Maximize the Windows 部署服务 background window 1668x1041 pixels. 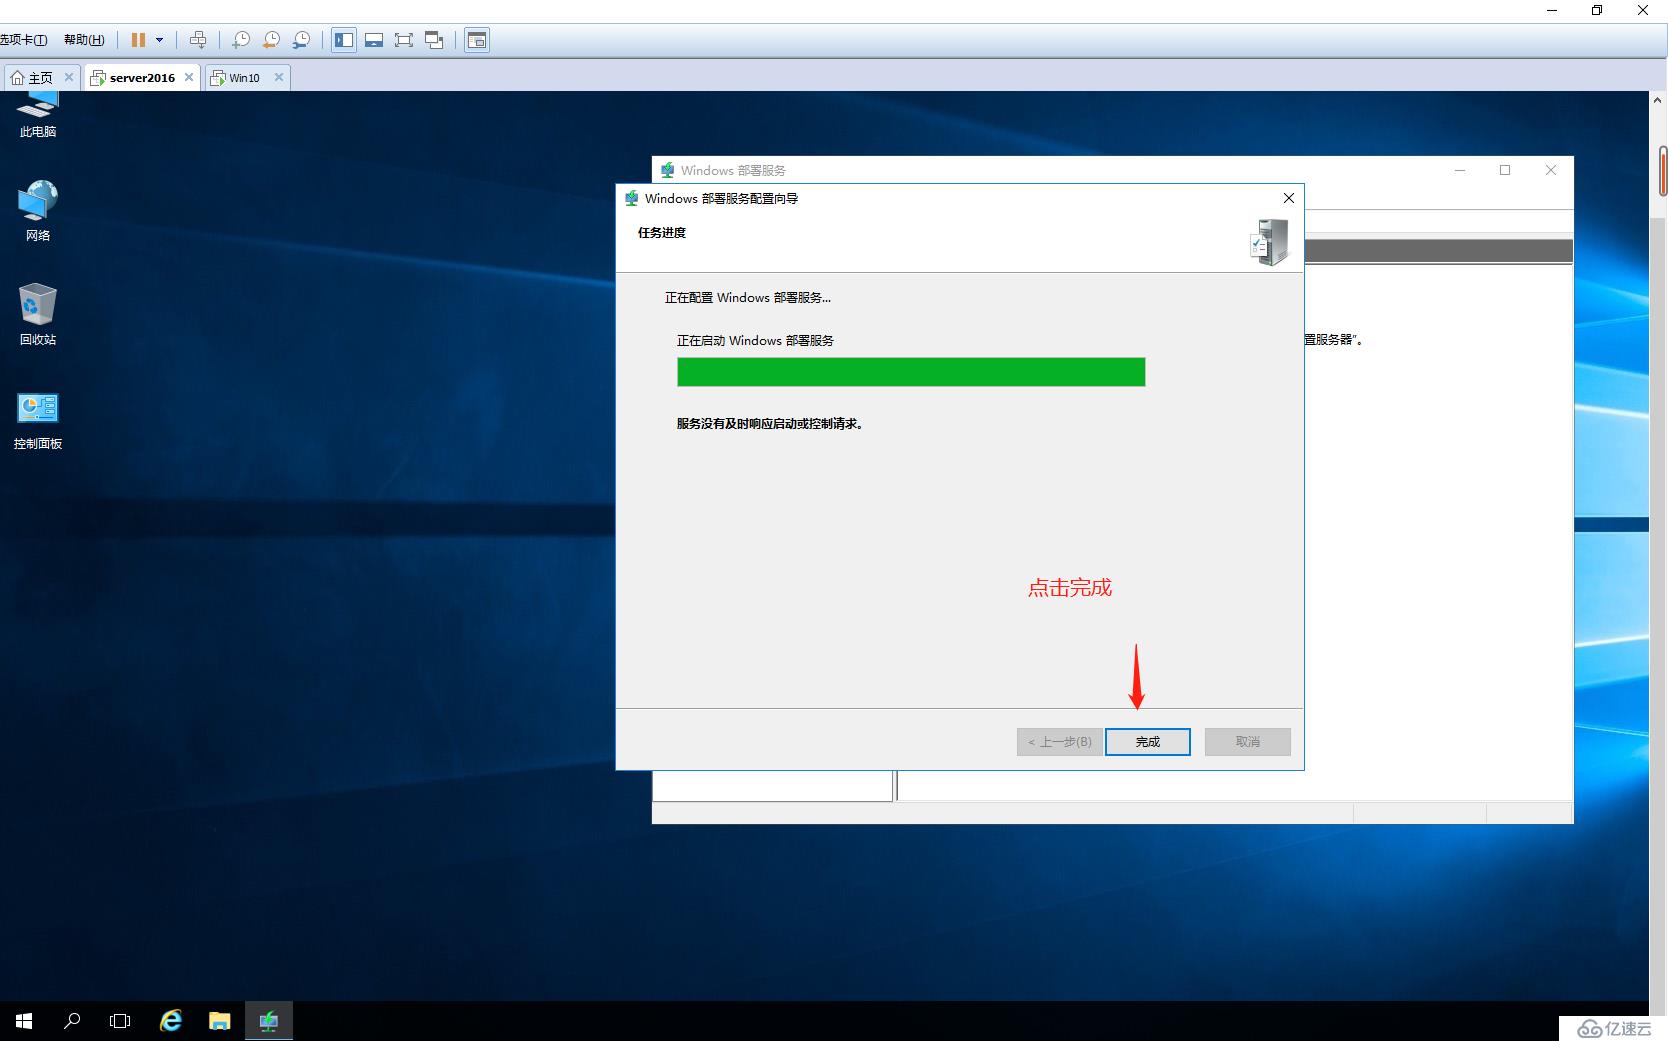[1505, 170]
